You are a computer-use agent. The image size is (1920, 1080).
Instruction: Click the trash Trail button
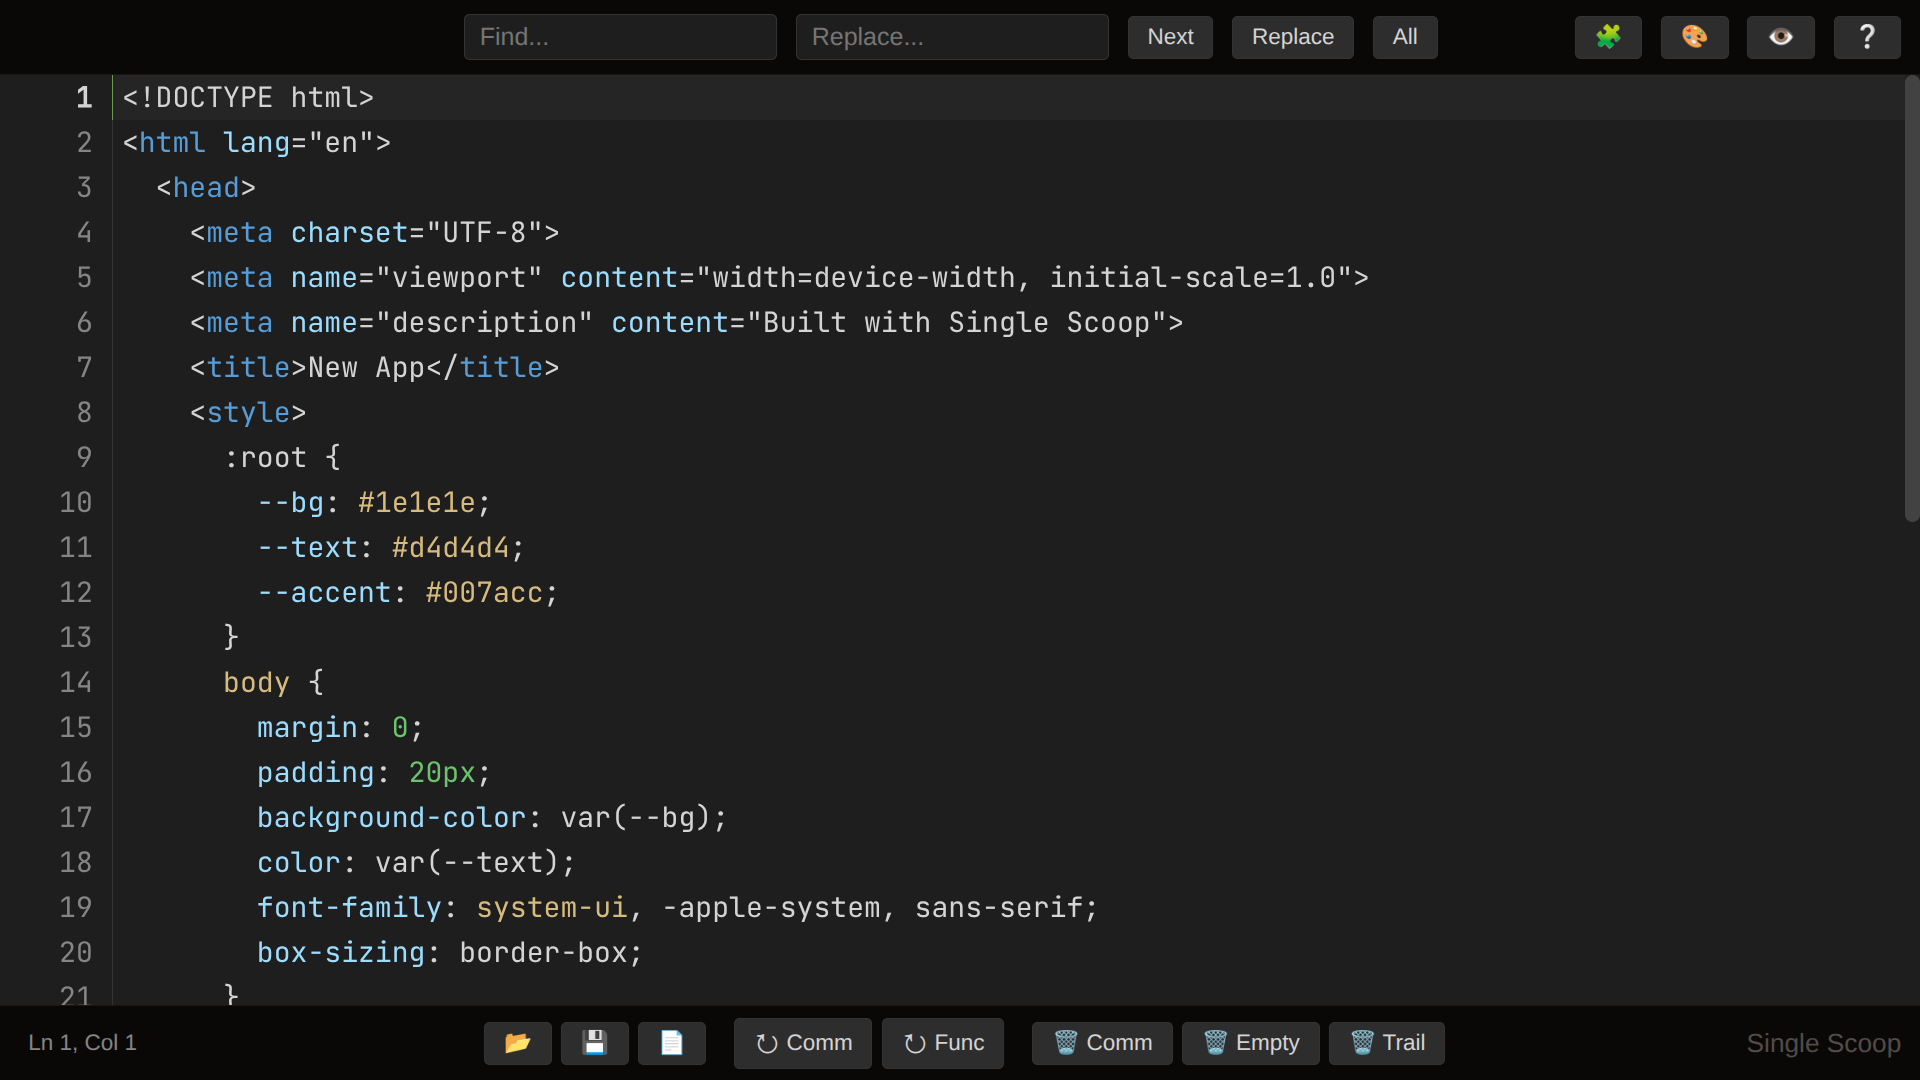coord(1386,1043)
